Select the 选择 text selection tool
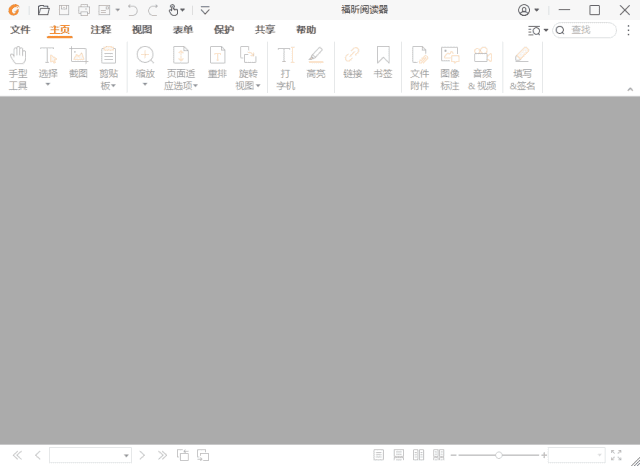Image resolution: width=640 pixels, height=466 pixels. point(48,67)
